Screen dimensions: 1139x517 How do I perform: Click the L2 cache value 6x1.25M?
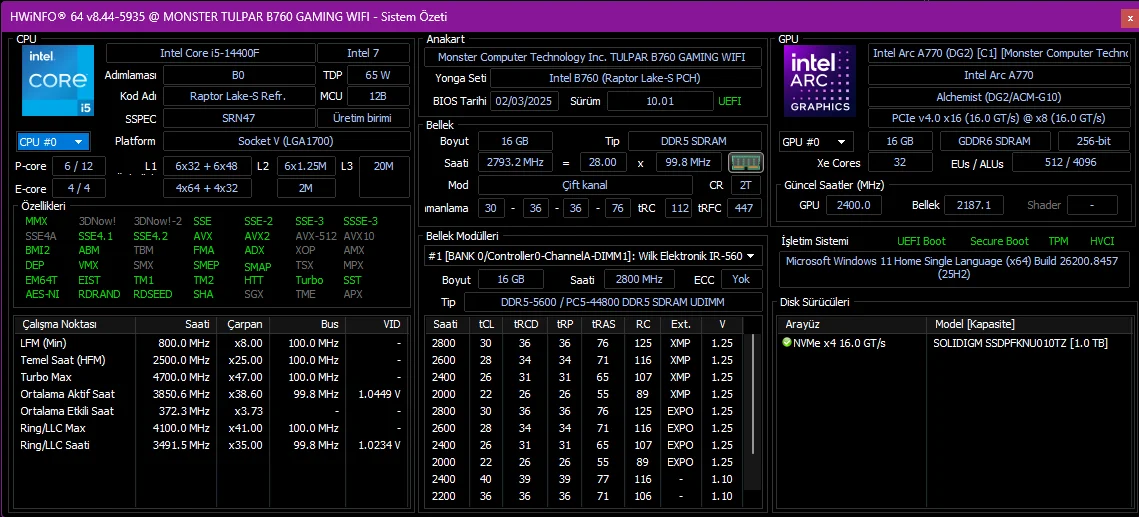tap(307, 166)
